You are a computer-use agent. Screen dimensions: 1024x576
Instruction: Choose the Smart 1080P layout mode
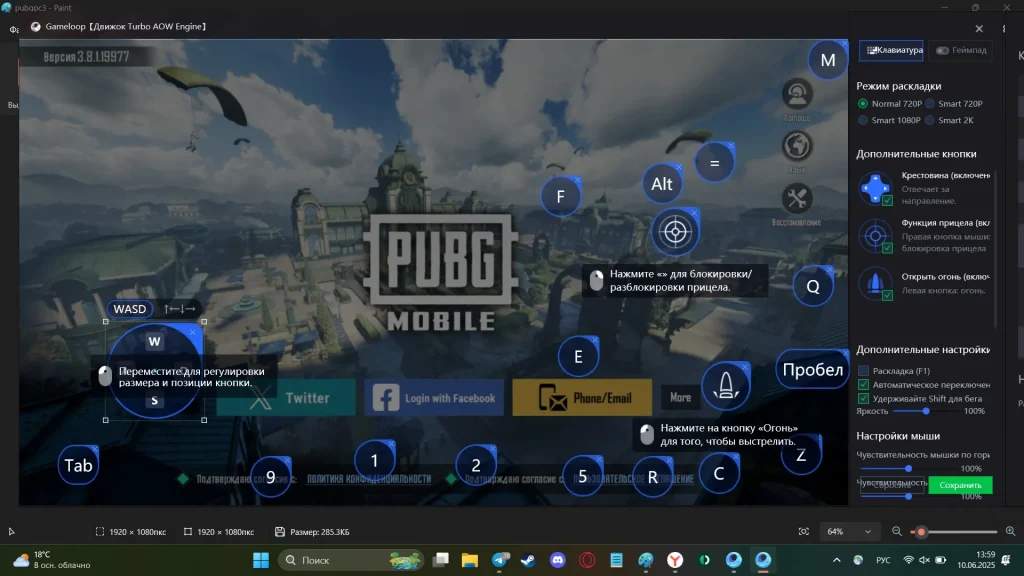pos(863,120)
